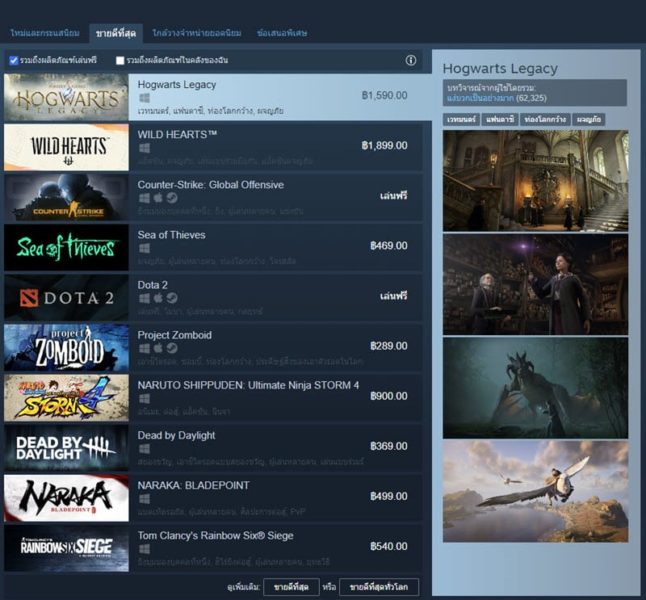Click the info icon above the game list
The width and height of the screenshot is (646, 600).
(x=410, y=61)
